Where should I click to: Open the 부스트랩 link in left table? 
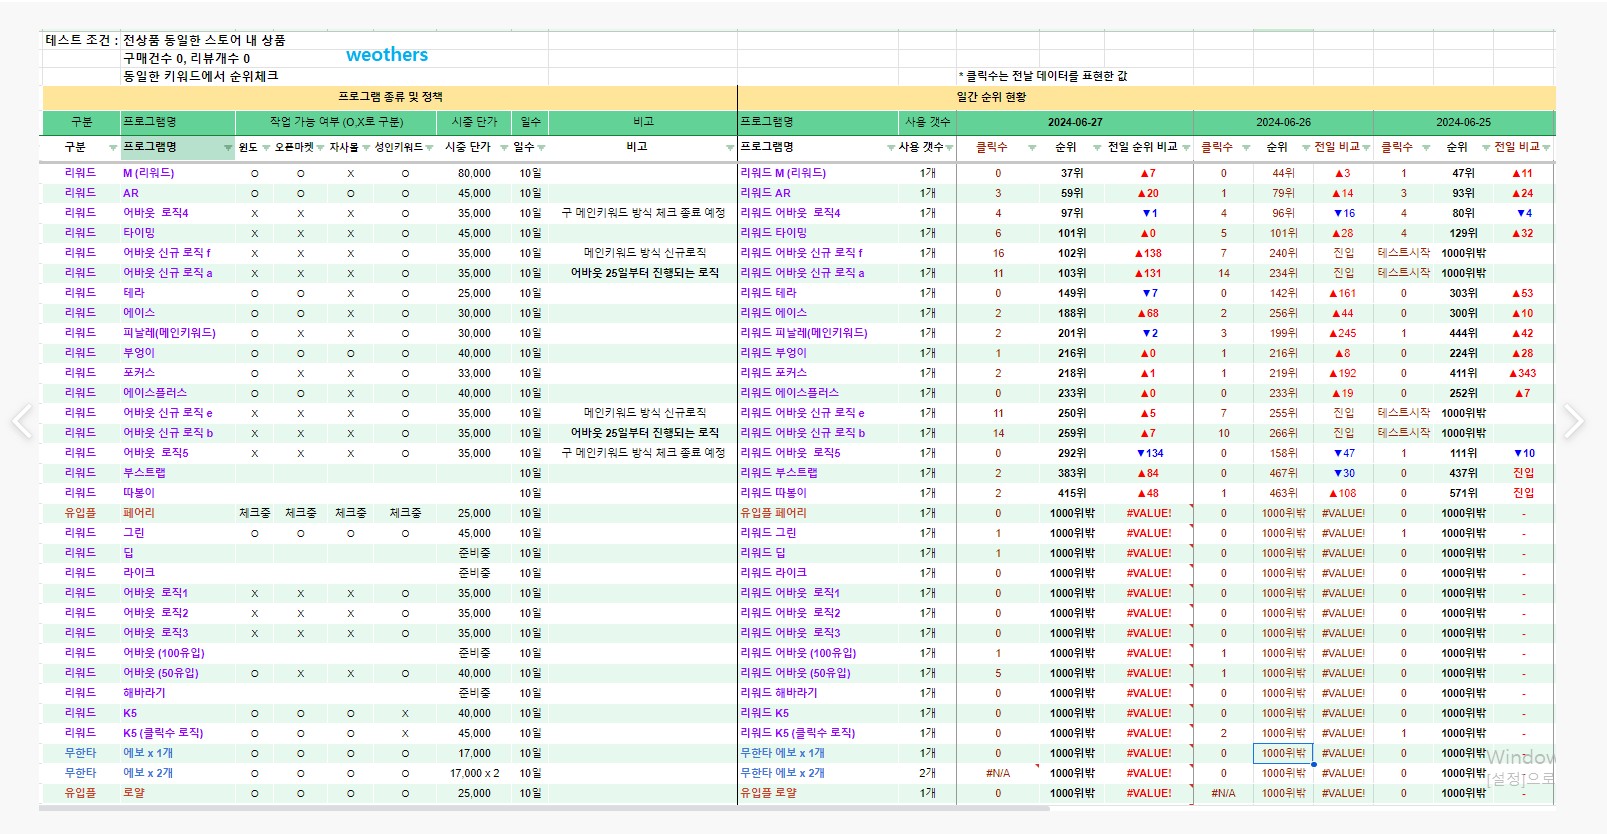144,473
